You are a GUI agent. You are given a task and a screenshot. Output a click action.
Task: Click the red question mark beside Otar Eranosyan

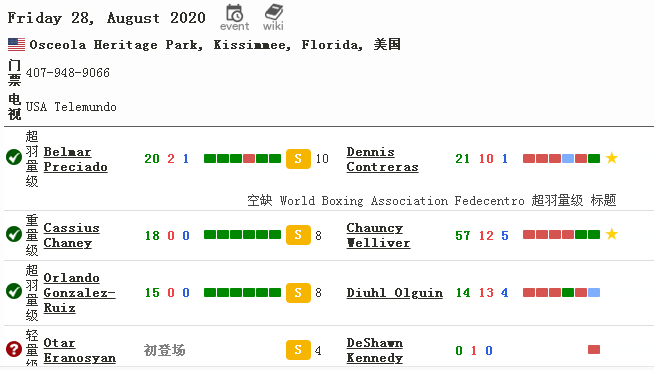coord(14,349)
